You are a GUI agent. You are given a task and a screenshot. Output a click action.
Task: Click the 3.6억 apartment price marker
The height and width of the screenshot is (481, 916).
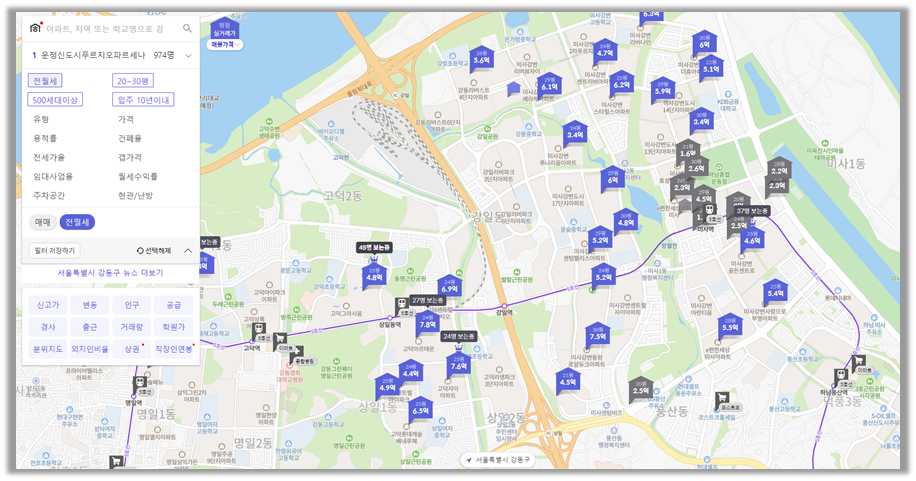click(x=481, y=58)
